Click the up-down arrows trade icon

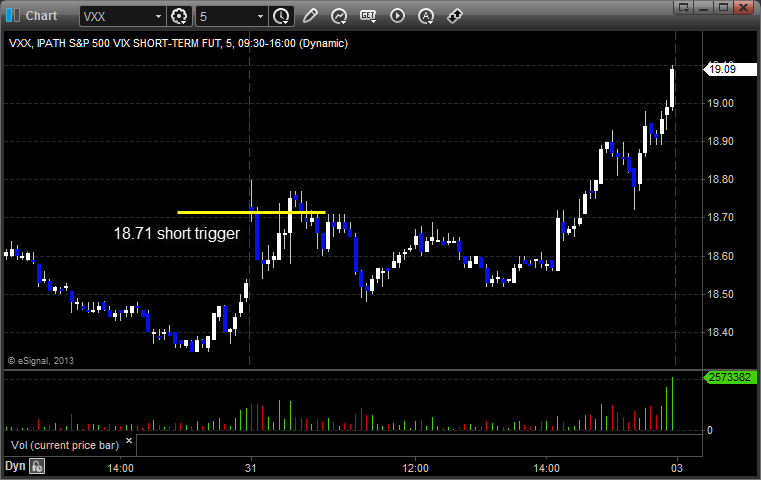pyautogui.click(x=455, y=16)
